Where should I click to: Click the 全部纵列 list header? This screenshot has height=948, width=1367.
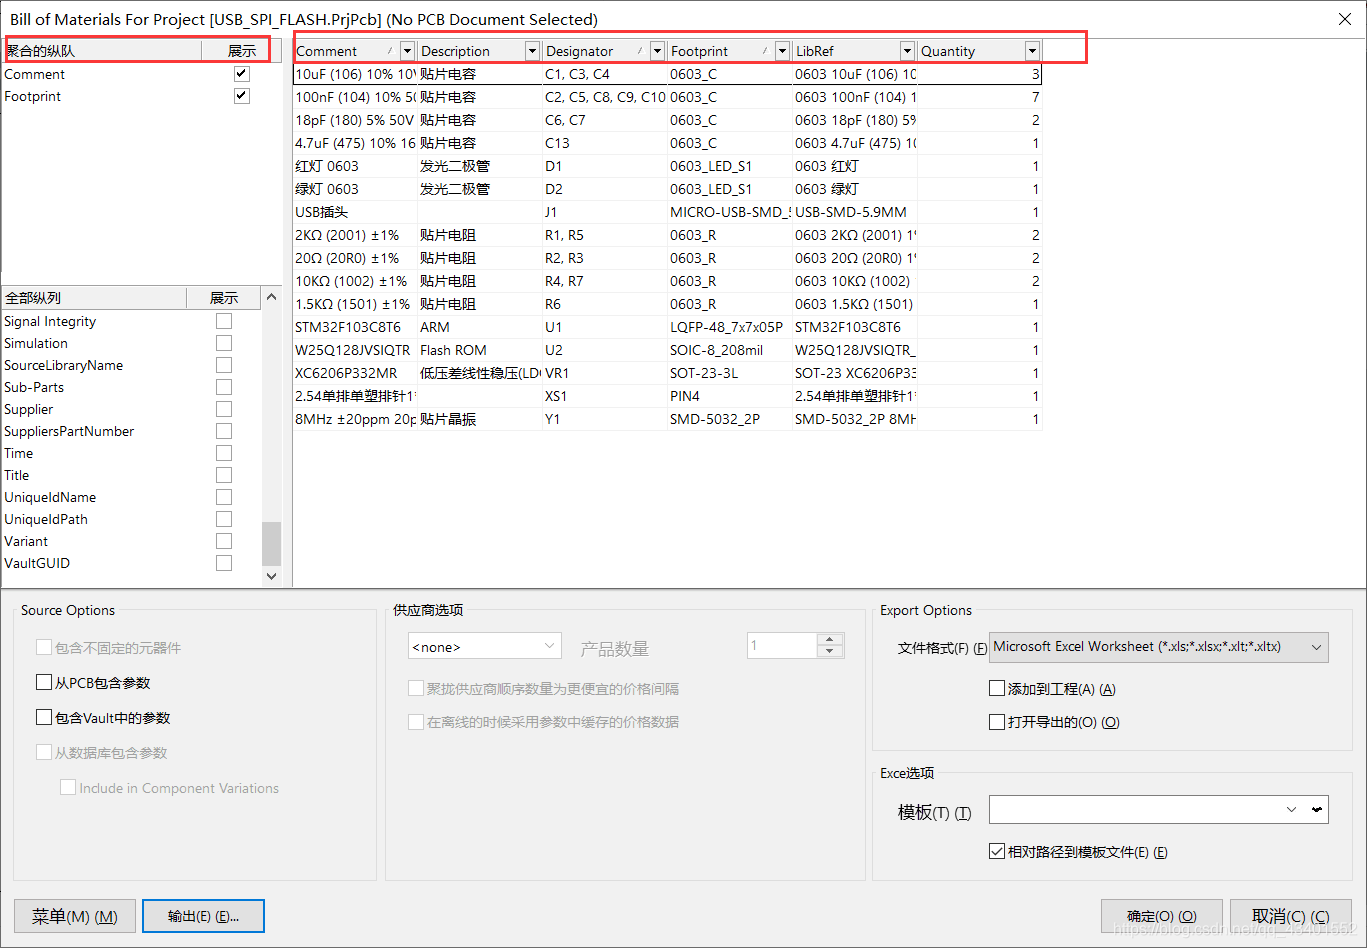pos(94,298)
